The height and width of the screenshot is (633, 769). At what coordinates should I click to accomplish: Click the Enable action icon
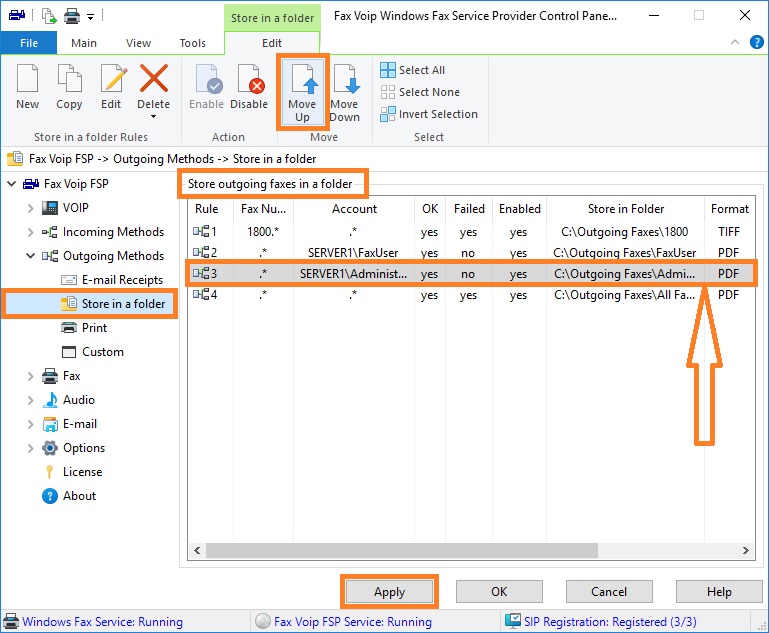pyautogui.click(x=209, y=78)
